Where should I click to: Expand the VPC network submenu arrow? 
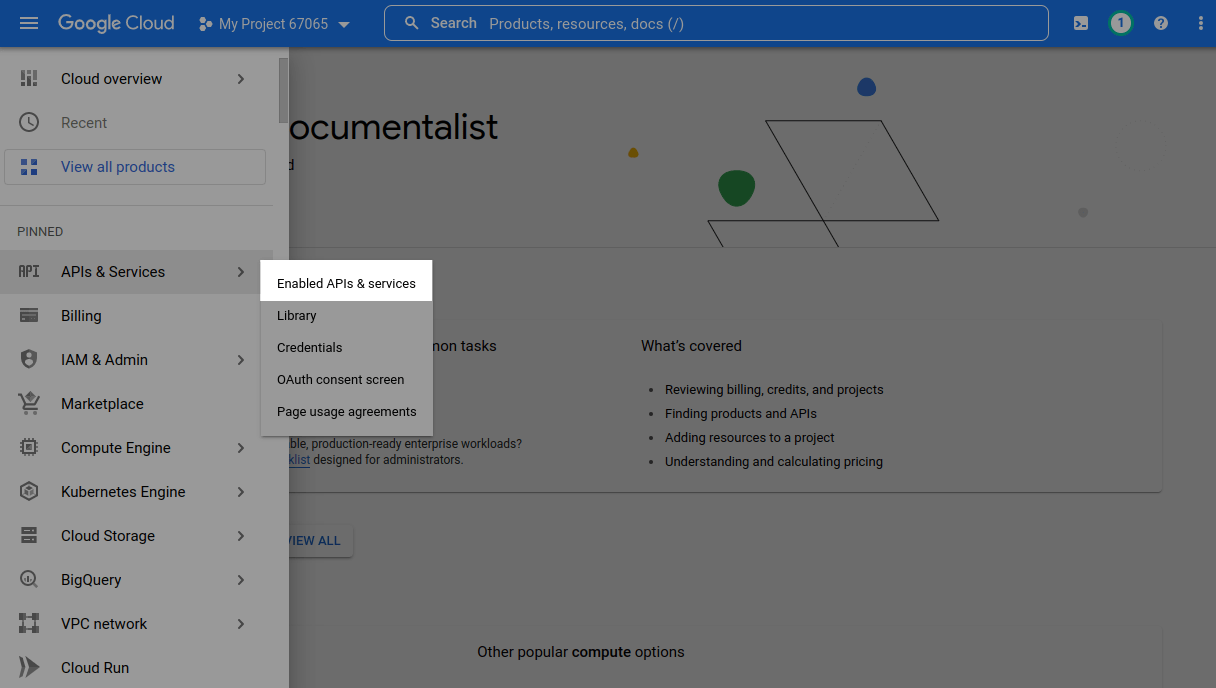coord(241,624)
